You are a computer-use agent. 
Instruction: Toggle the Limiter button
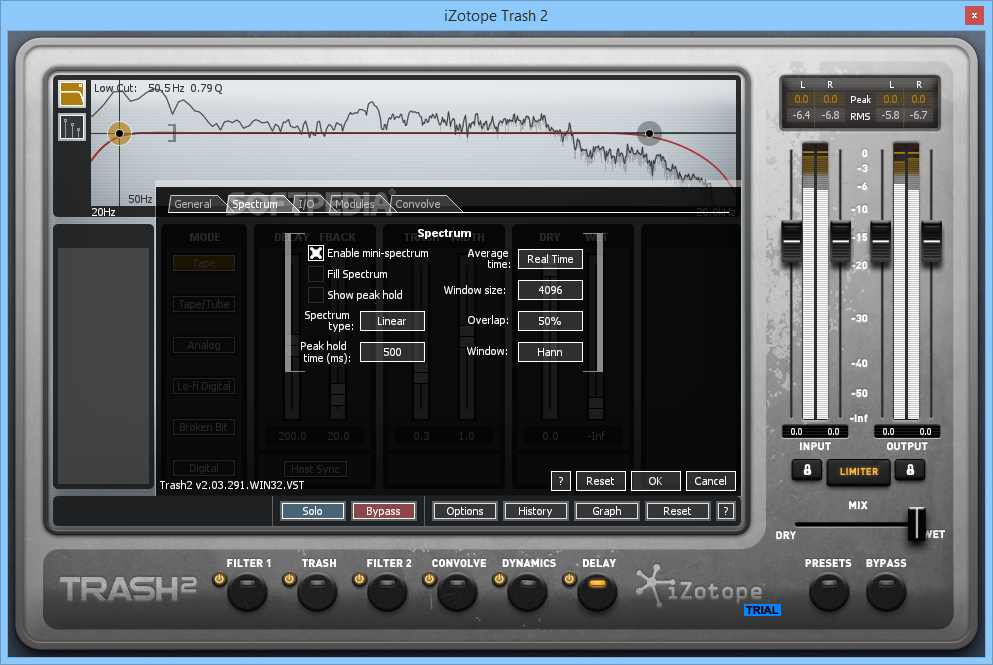pyautogui.click(x=859, y=472)
